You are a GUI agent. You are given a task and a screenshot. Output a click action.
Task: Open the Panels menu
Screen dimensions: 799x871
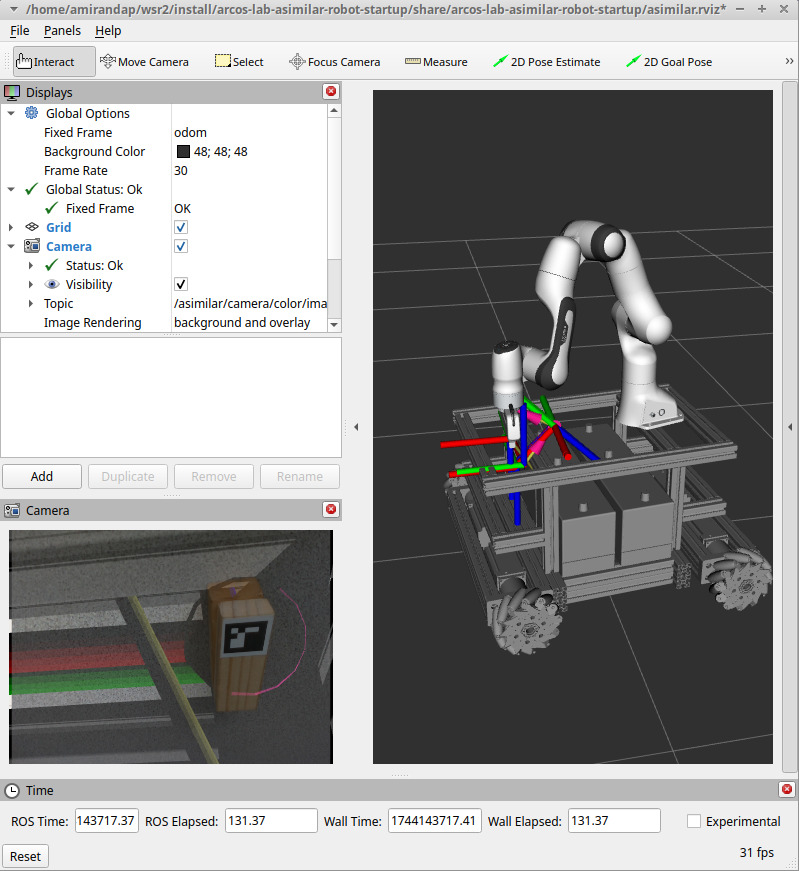pyautogui.click(x=62, y=31)
